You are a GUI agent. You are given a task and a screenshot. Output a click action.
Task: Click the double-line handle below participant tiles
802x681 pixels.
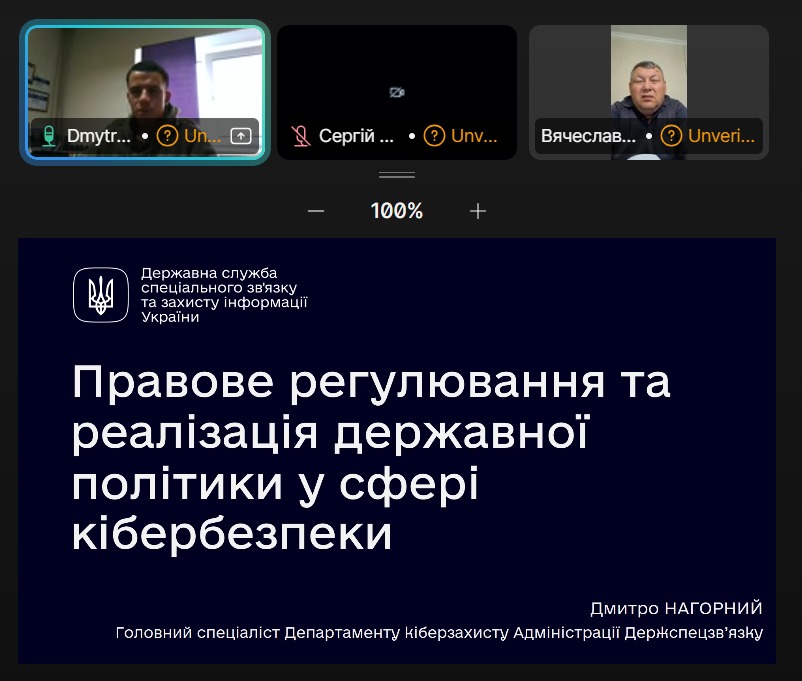[x=397, y=175]
